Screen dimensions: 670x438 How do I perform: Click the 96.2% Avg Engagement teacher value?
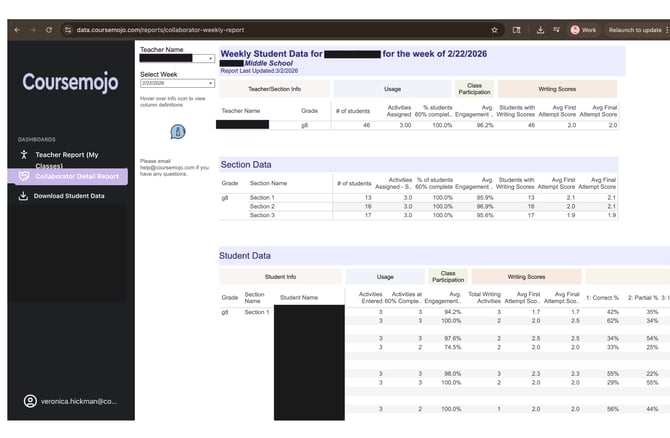(x=485, y=125)
